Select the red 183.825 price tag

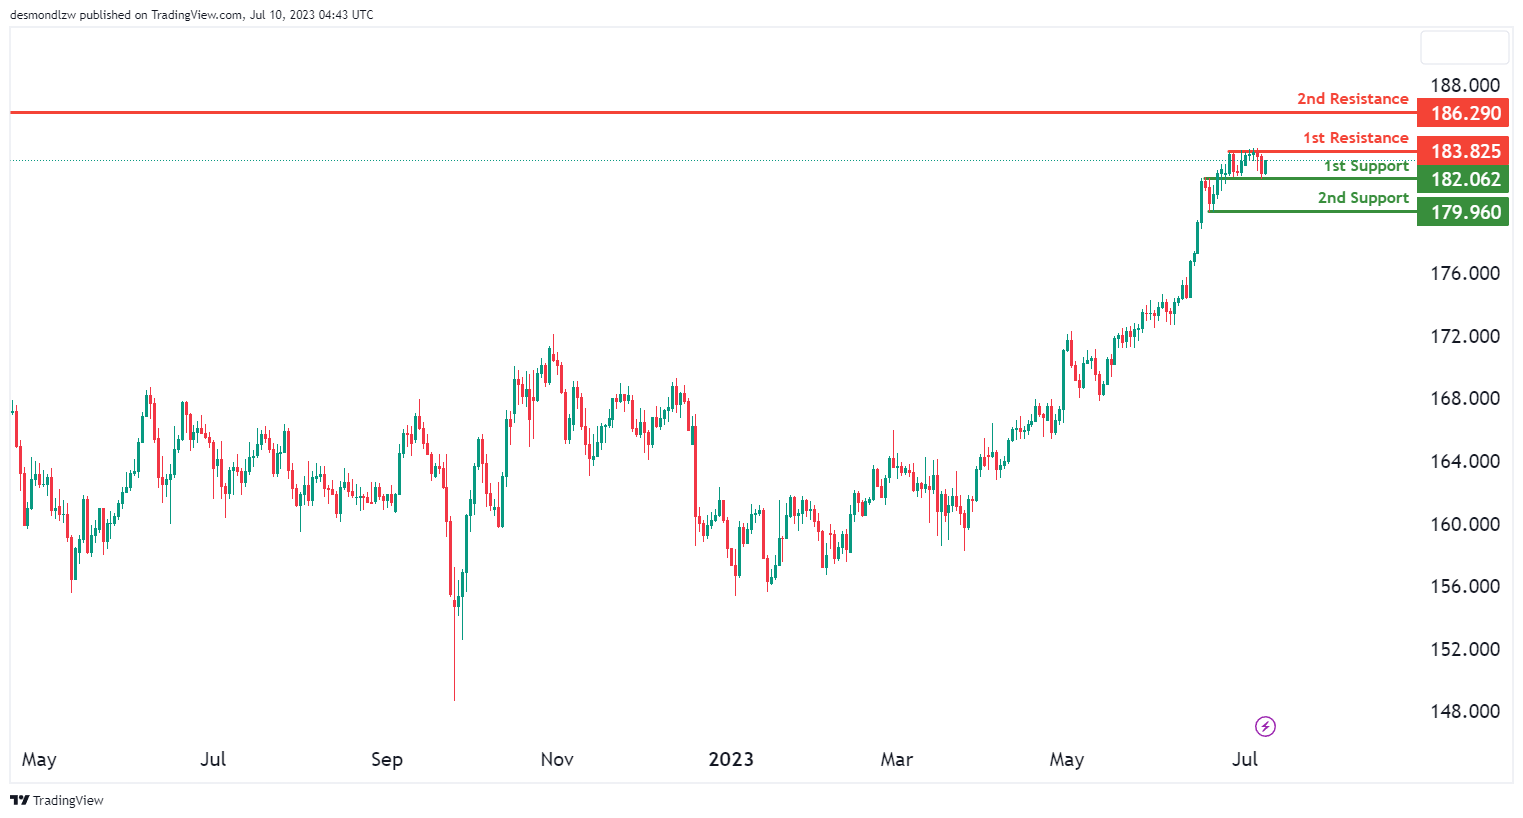(1463, 151)
